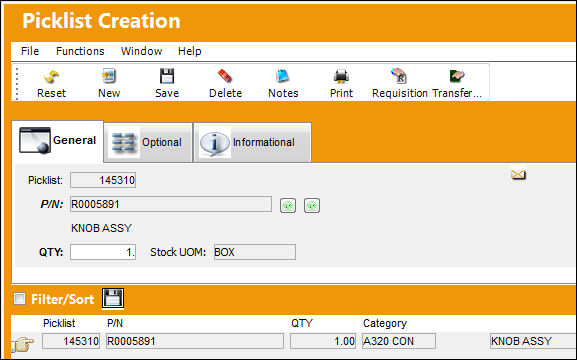Switch to the General tab

coord(58,141)
